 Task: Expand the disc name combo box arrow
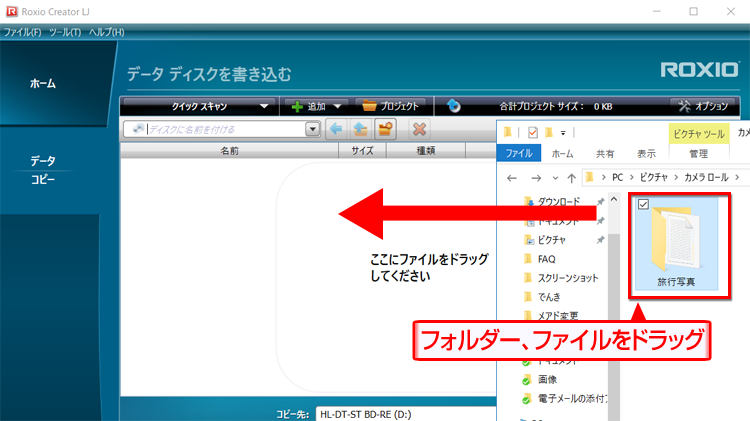pos(312,129)
